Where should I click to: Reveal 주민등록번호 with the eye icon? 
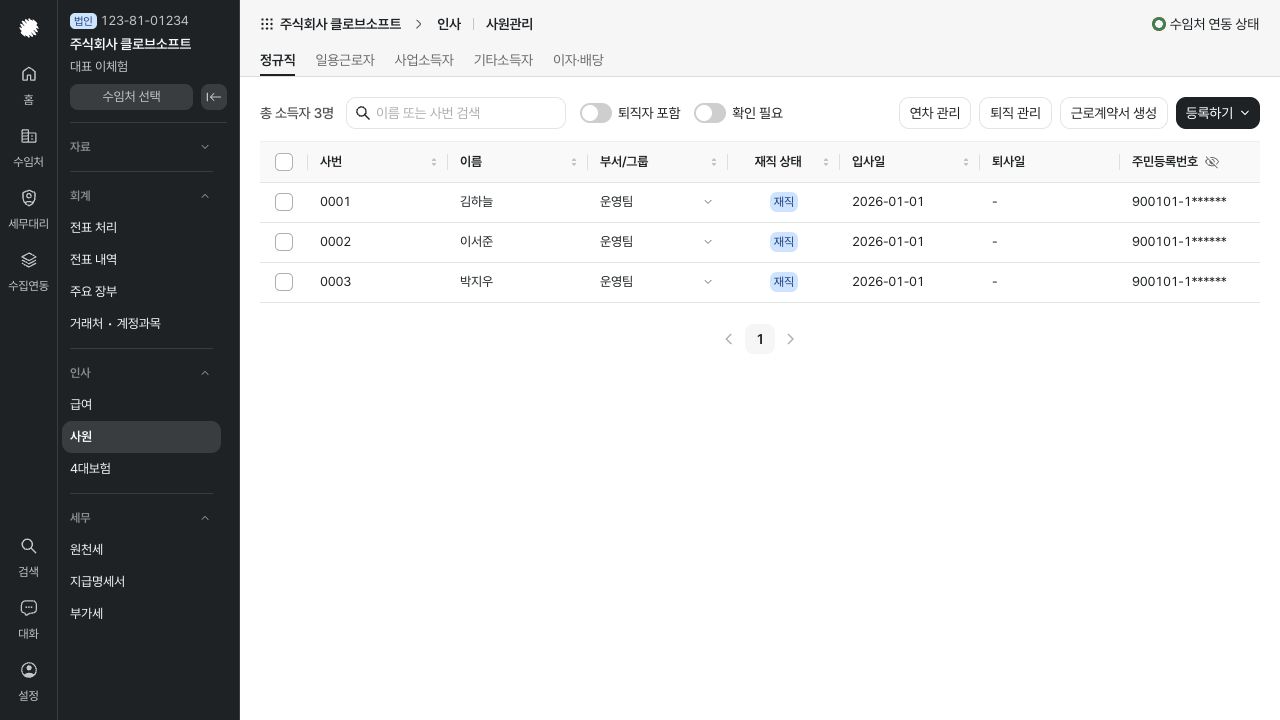(1212, 162)
